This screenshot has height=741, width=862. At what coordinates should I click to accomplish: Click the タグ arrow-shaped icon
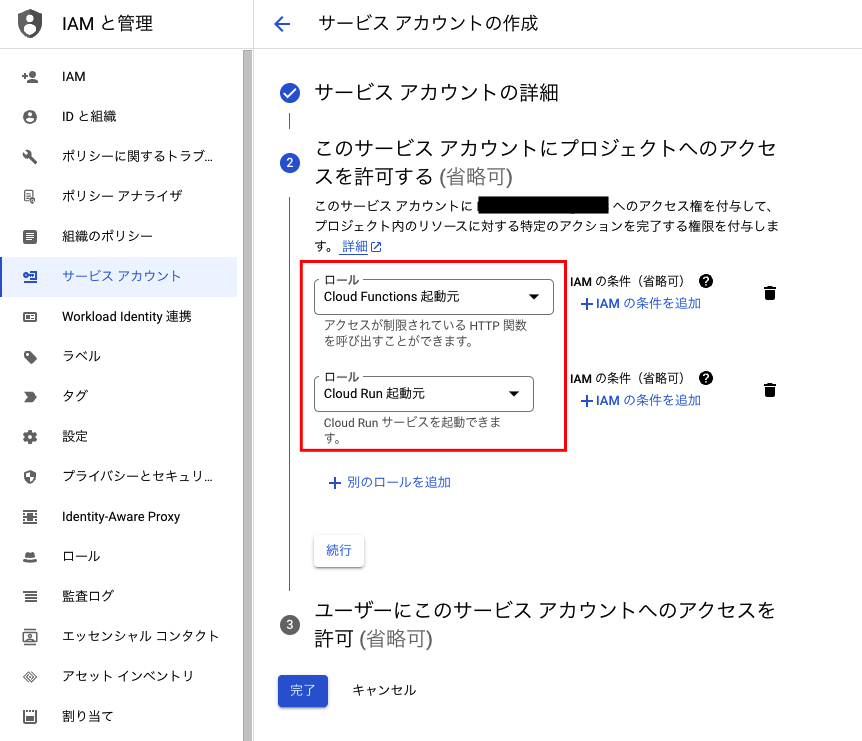coord(30,397)
